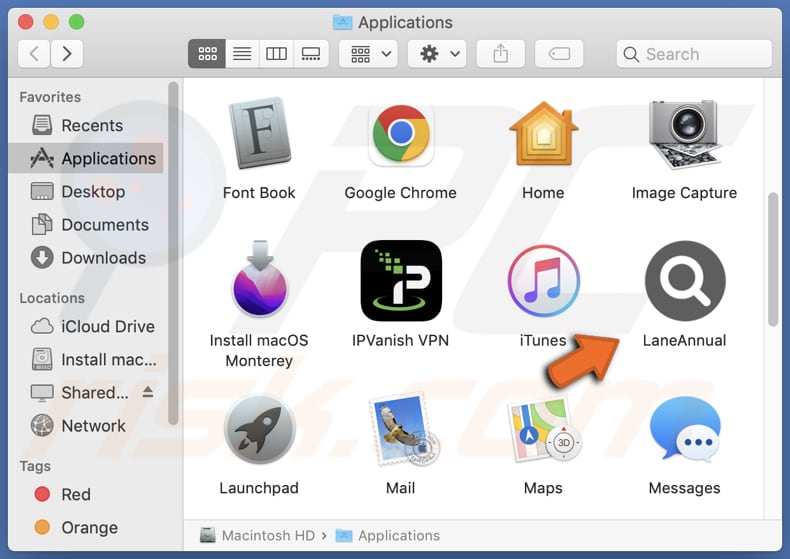This screenshot has width=790, height=559.
Task: Select the Image Capture app icon
Action: [684, 134]
